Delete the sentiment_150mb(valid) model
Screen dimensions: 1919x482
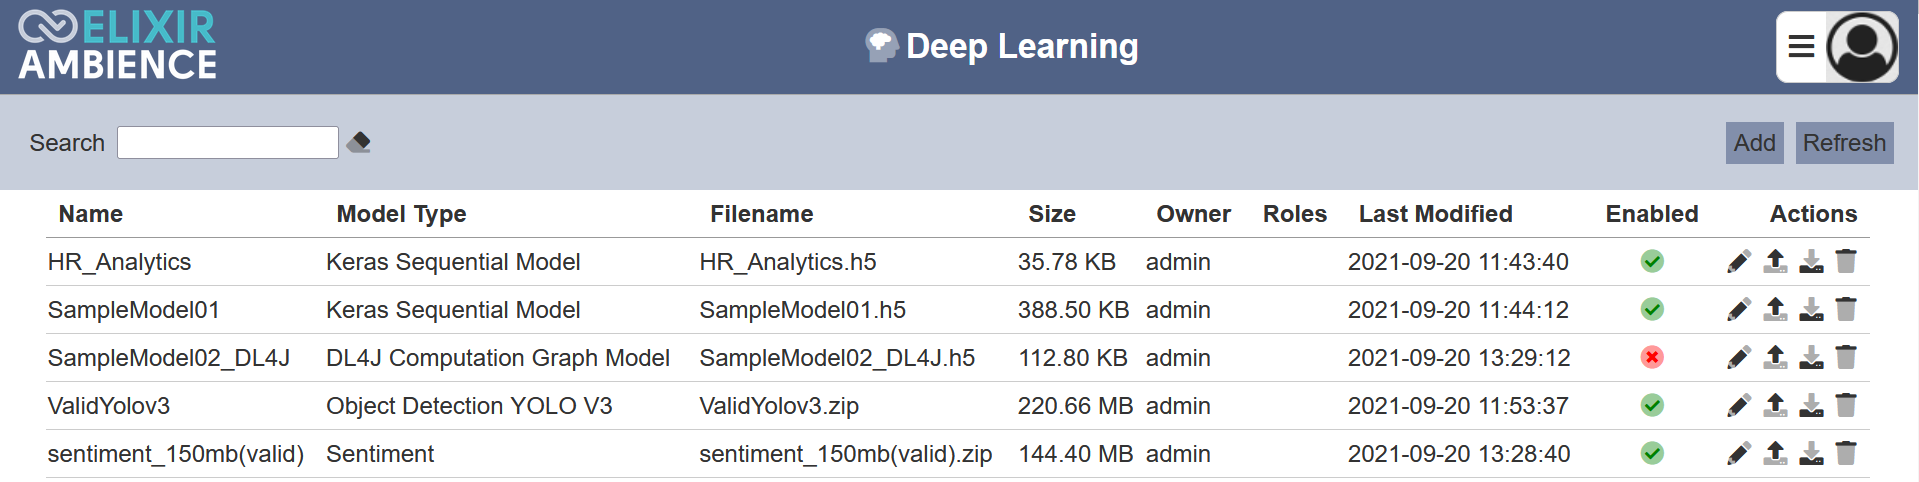tap(1846, 454)
